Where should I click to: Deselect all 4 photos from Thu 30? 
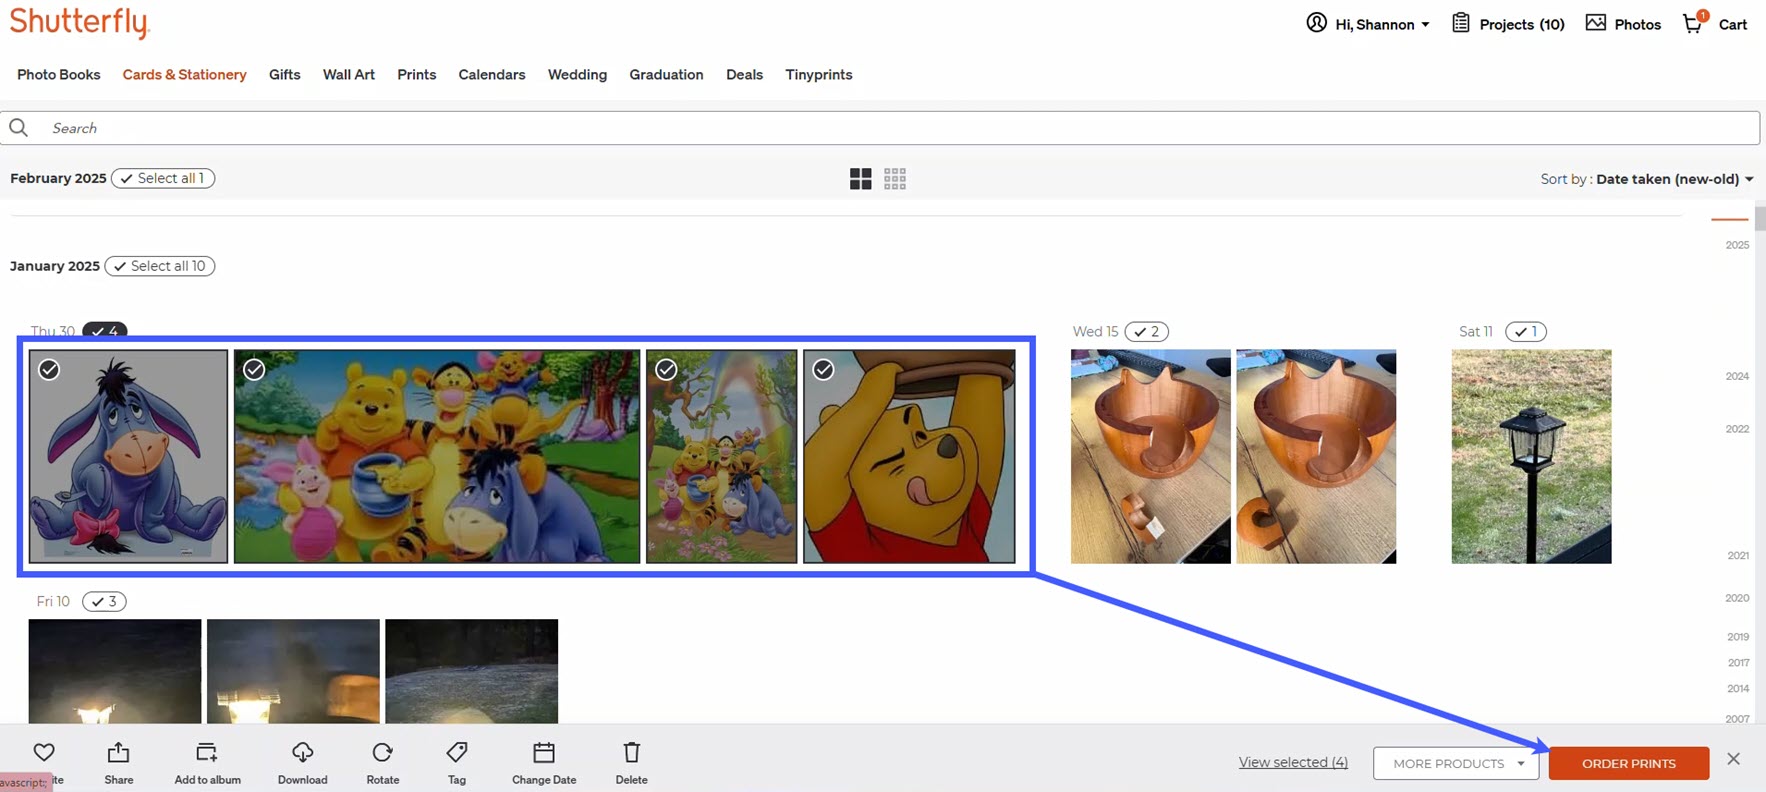tap(105, 331)
